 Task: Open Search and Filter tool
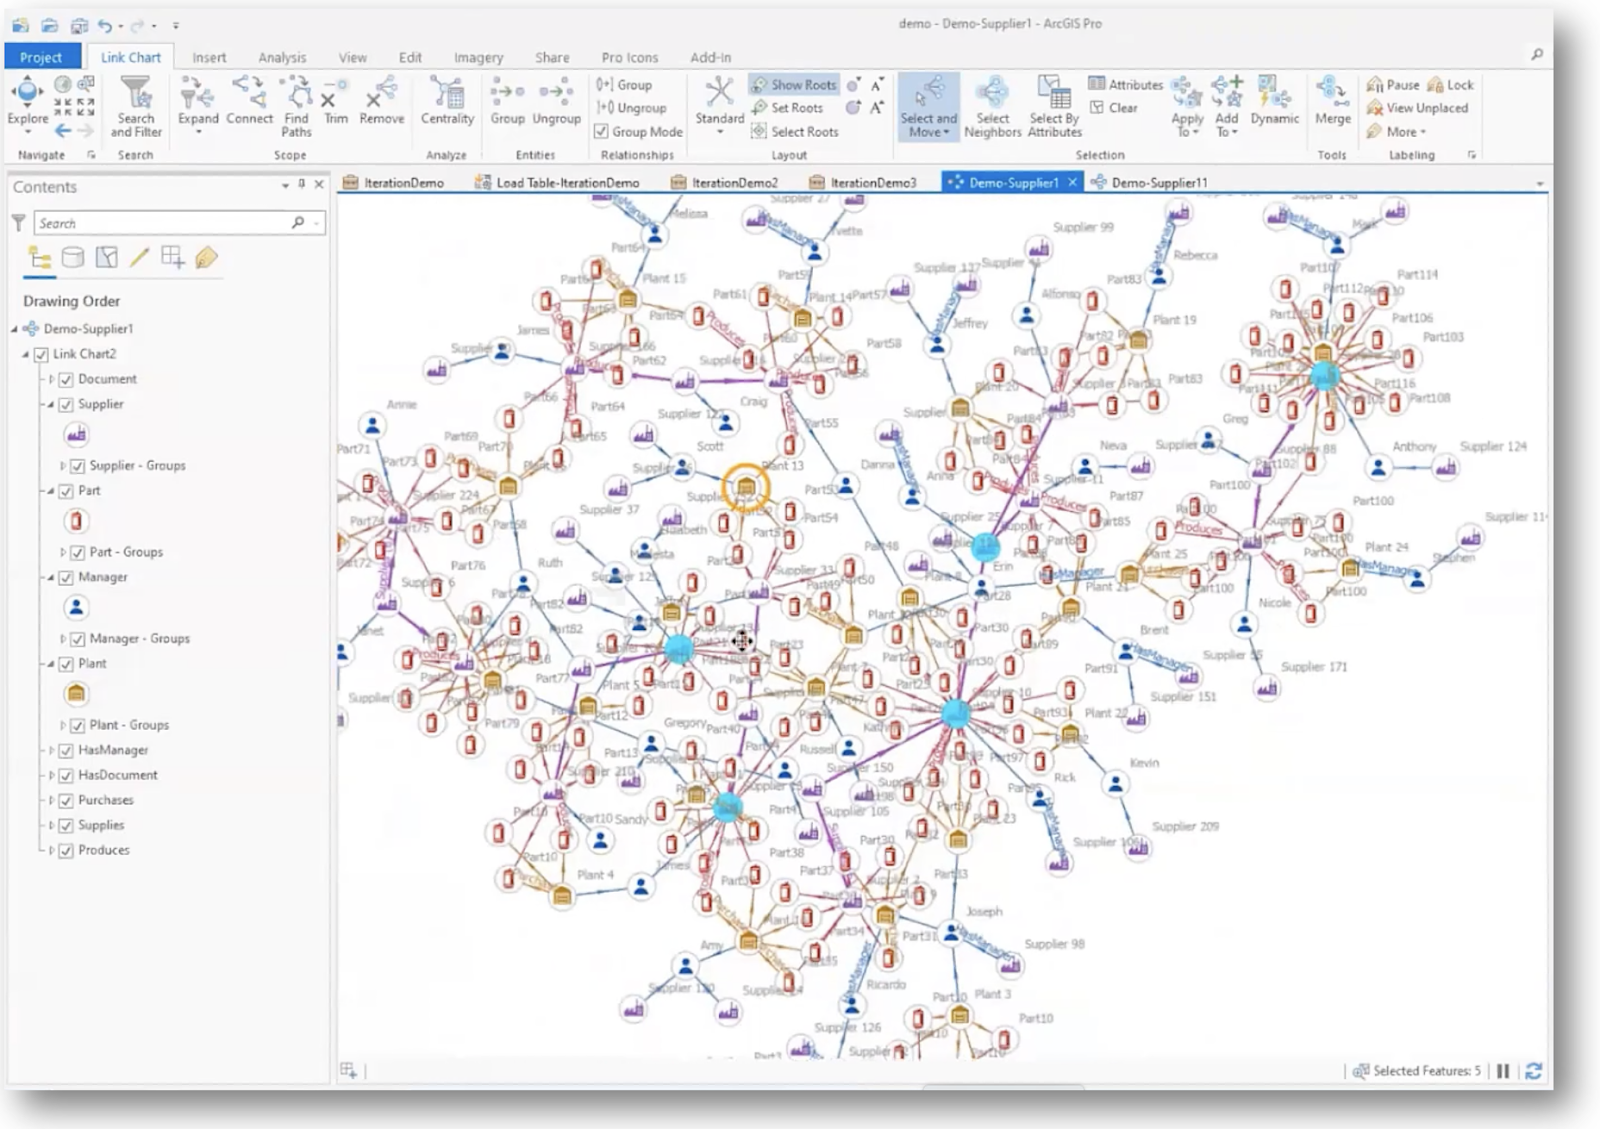135,107
